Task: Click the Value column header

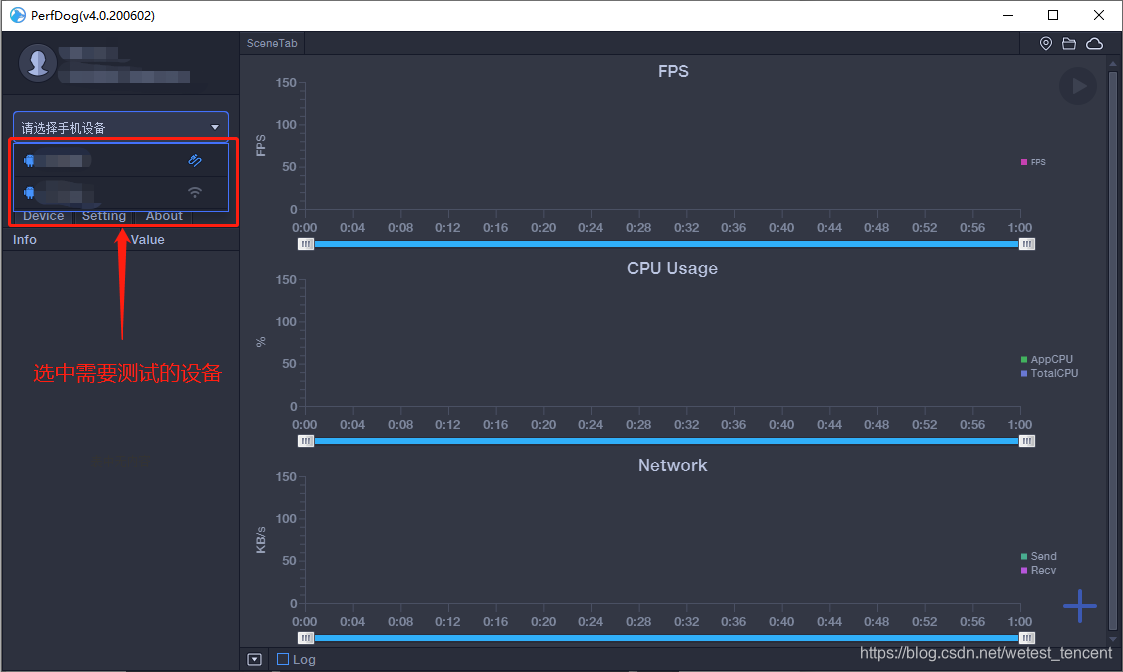Action: coord(148,240)
